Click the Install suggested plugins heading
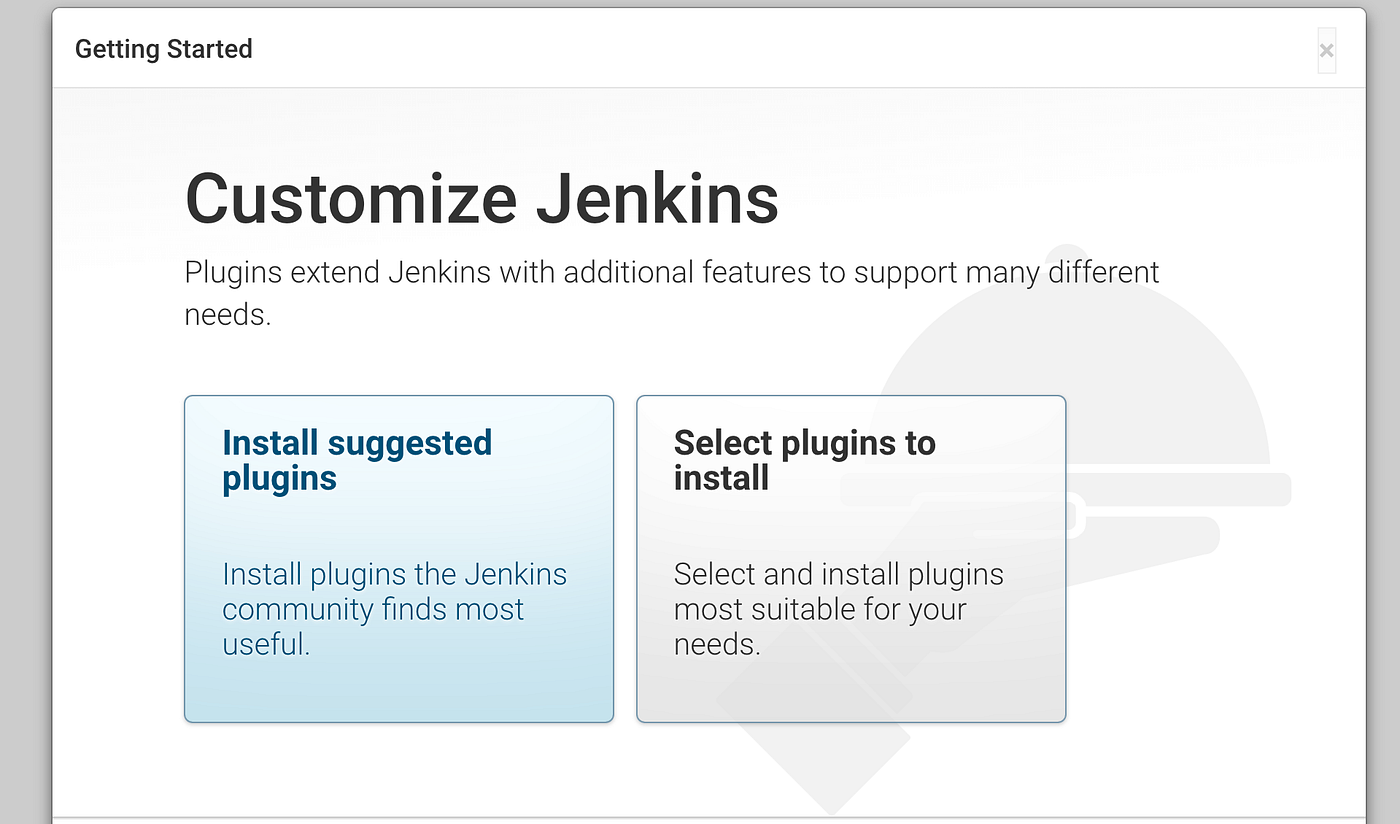The image size is (1400, 824). click(357, 460)
